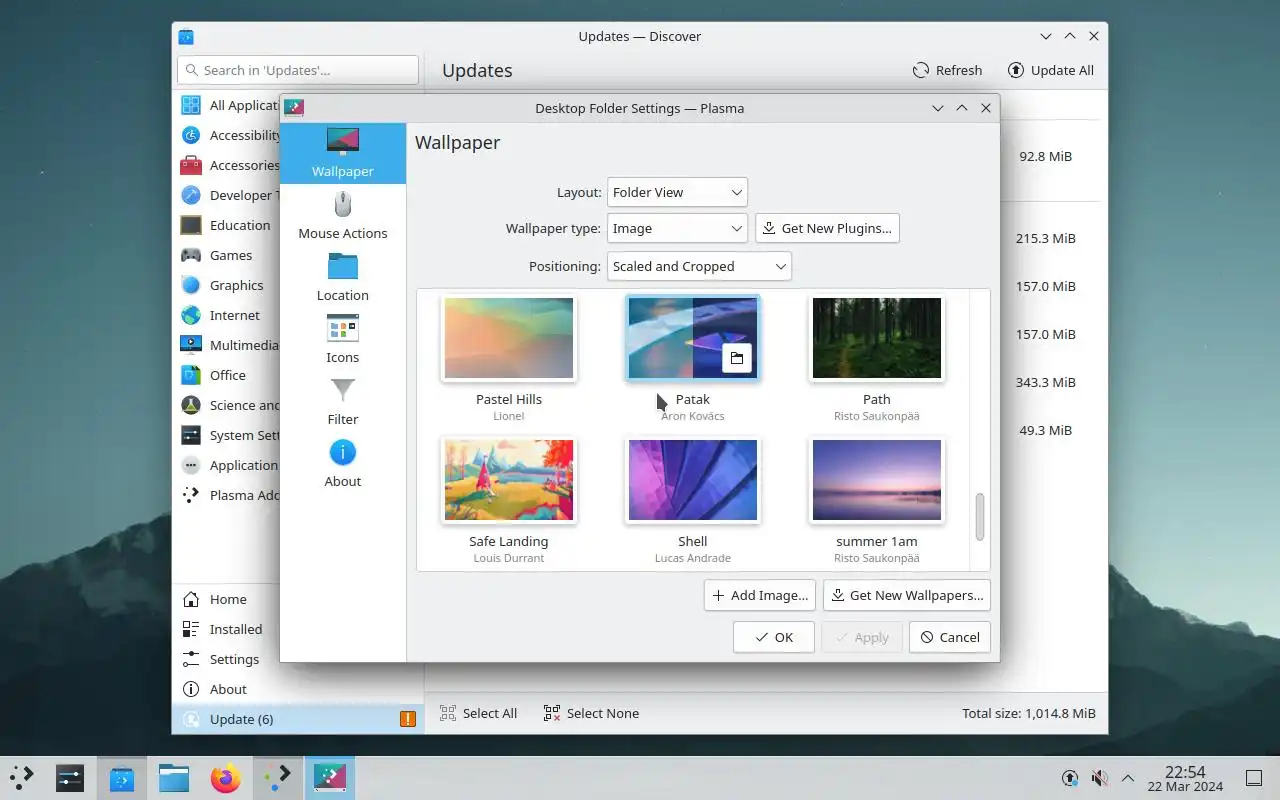Select the Safe Landing wallpaper thumbnail
1280x800 pixels.
point(509,480)
